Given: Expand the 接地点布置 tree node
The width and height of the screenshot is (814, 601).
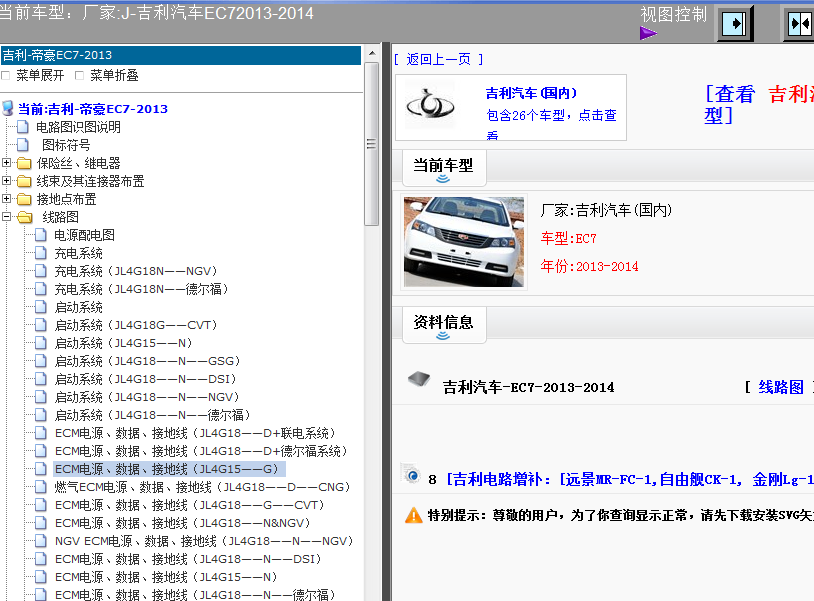Looking at the screenshot, I should click(7, 199).
